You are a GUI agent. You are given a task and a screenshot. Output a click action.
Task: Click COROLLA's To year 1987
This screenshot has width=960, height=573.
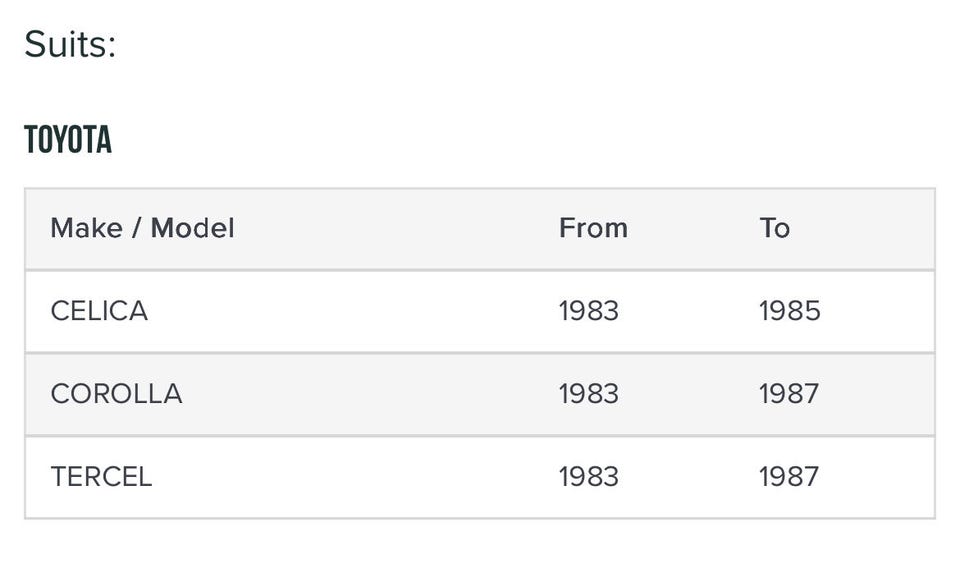(x=788, y=394)
